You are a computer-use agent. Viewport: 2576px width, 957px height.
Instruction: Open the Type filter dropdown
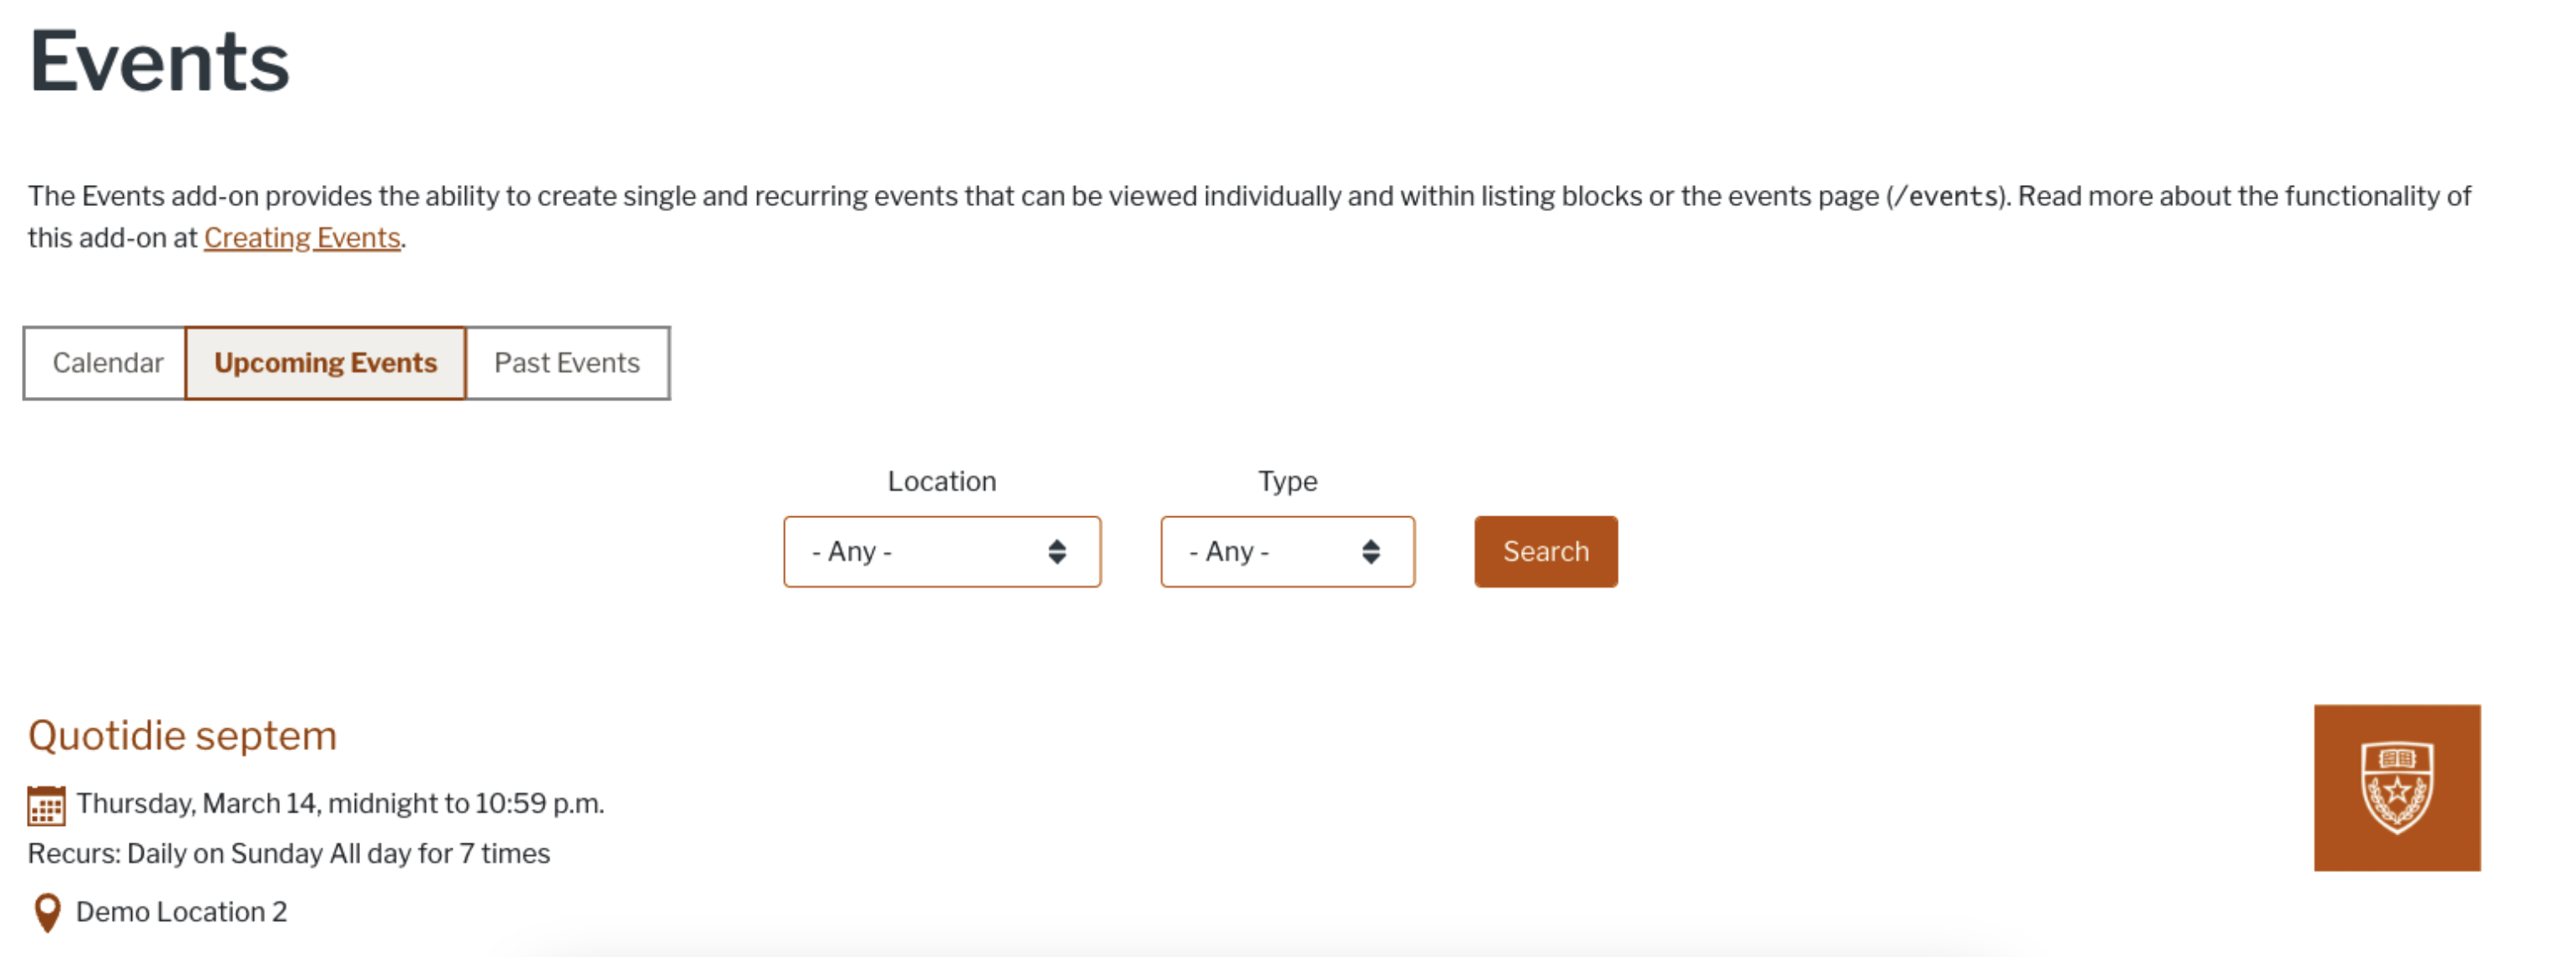(1286, 552)
